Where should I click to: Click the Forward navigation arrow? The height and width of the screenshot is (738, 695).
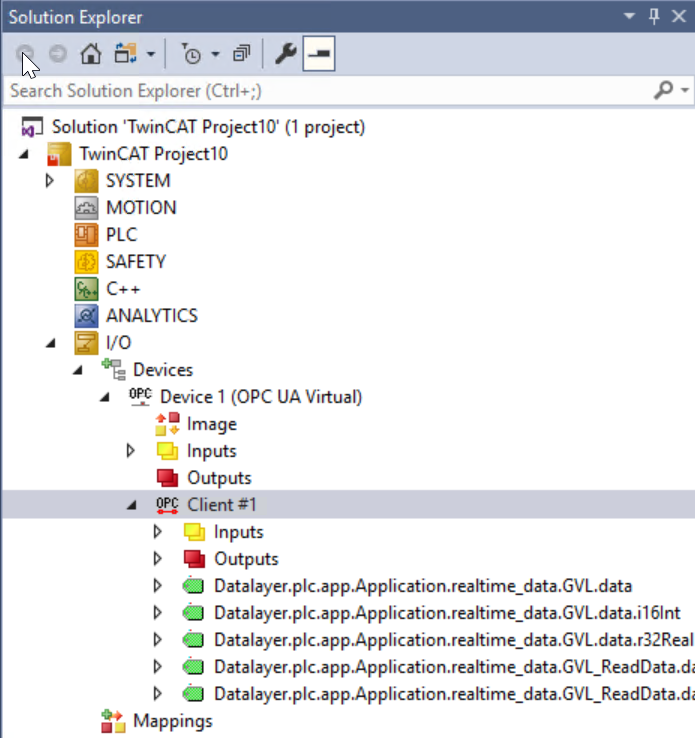click(x=58, y=54)
